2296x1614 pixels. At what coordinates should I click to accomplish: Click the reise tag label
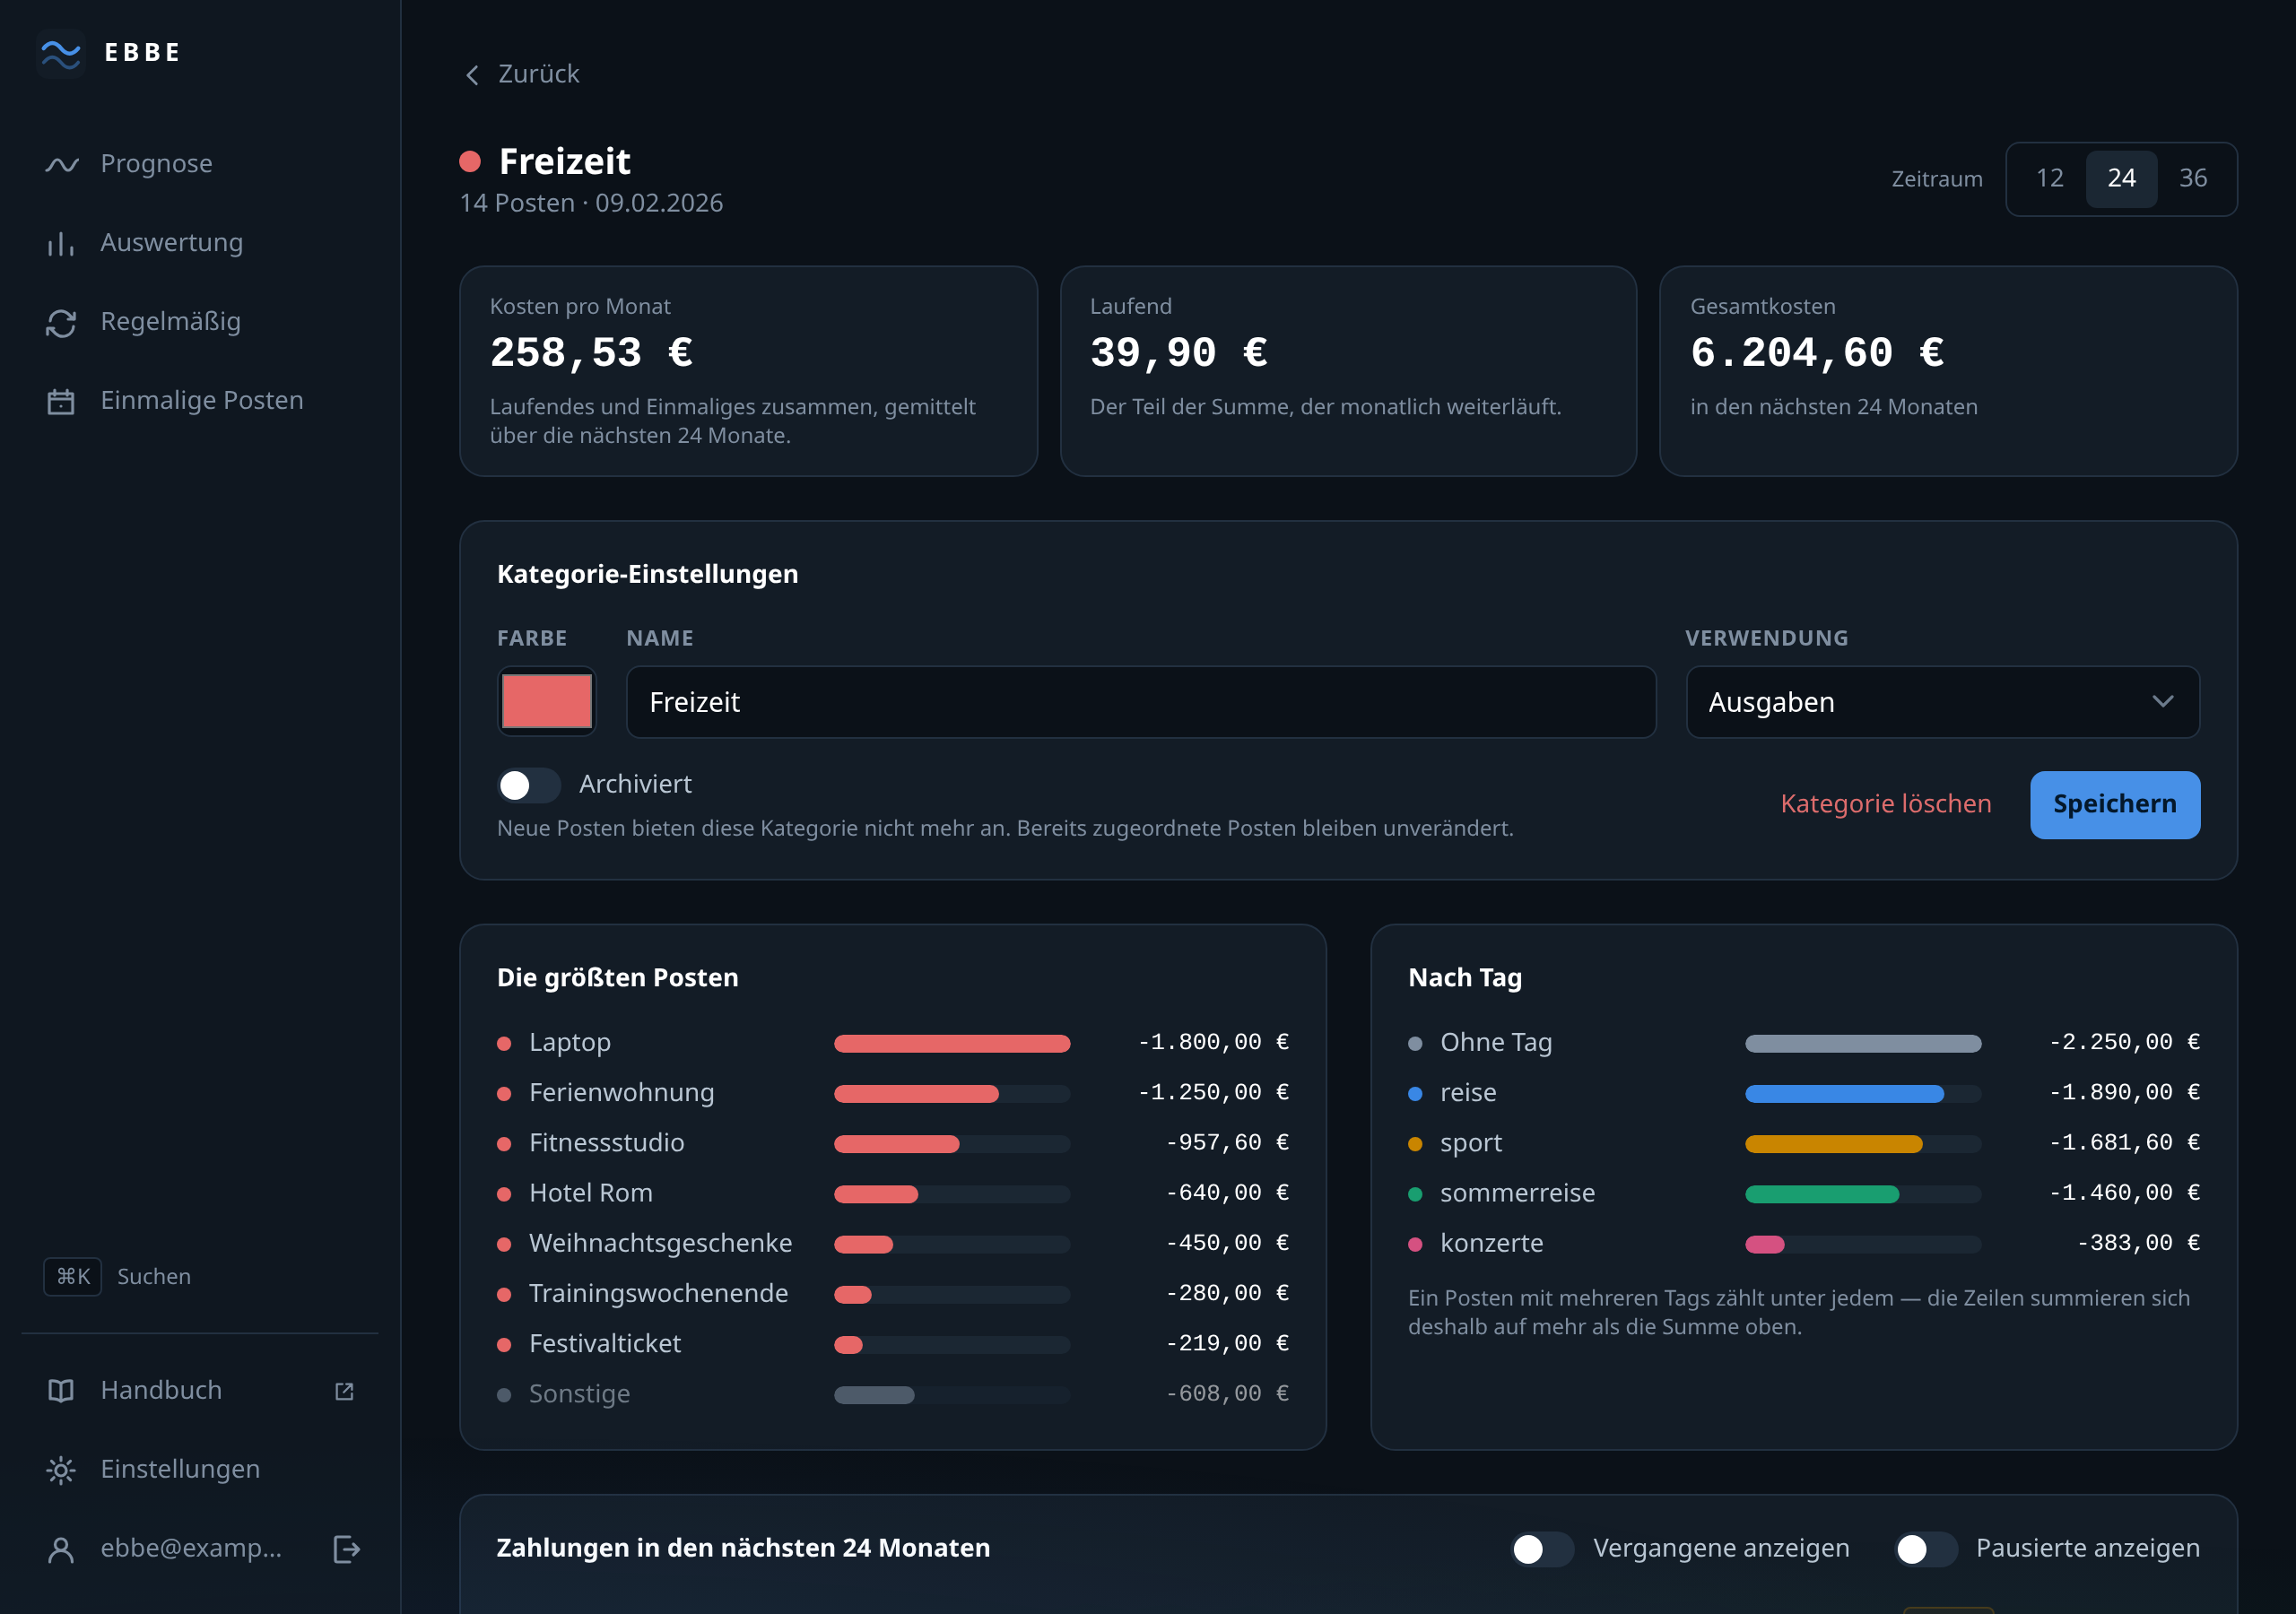pyautogui.click(x=1468, y=1092)
